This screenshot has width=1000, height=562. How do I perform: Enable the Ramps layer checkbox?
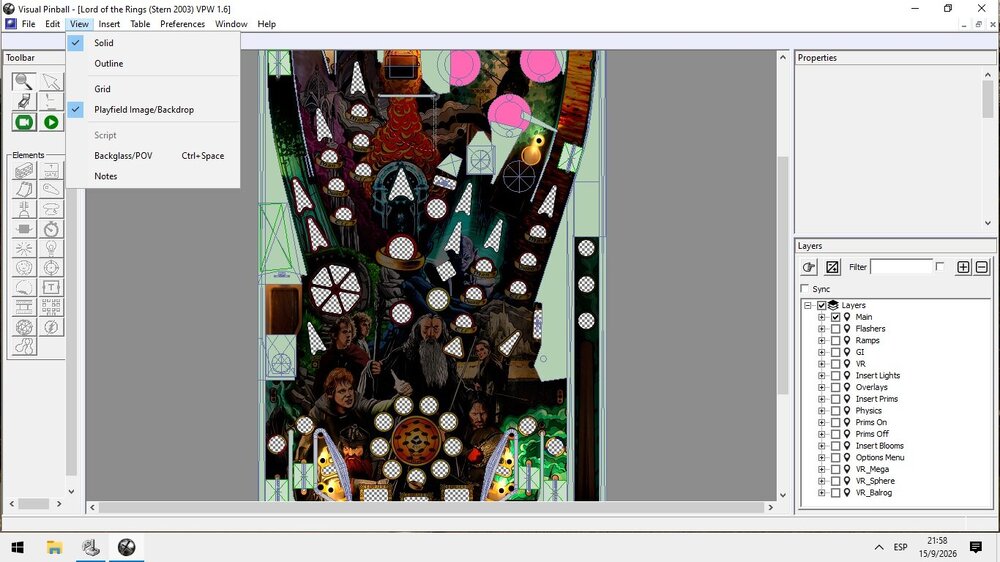(x=835, y=340)
